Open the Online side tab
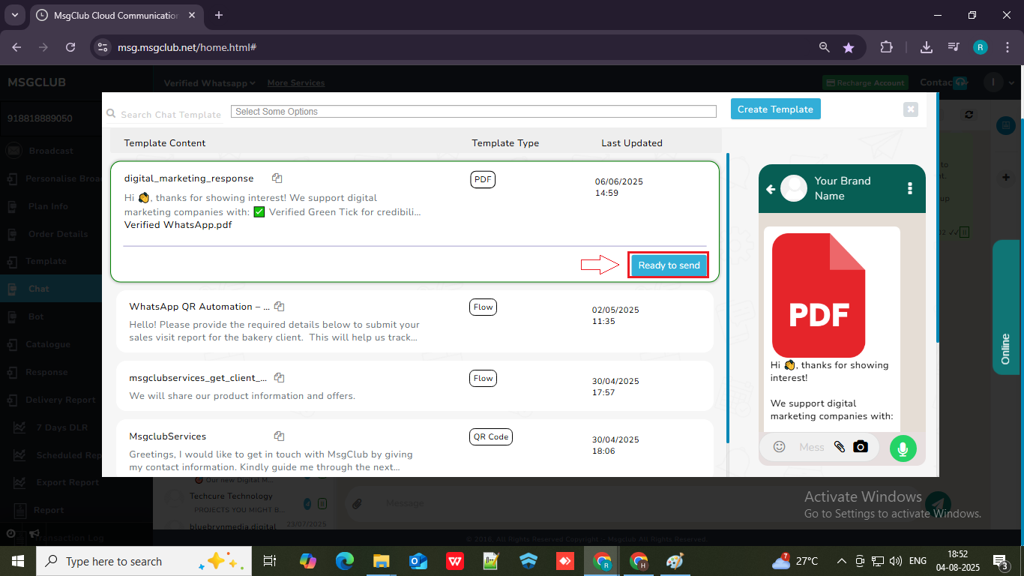1024x576 pixels. tap(1006, 307)
